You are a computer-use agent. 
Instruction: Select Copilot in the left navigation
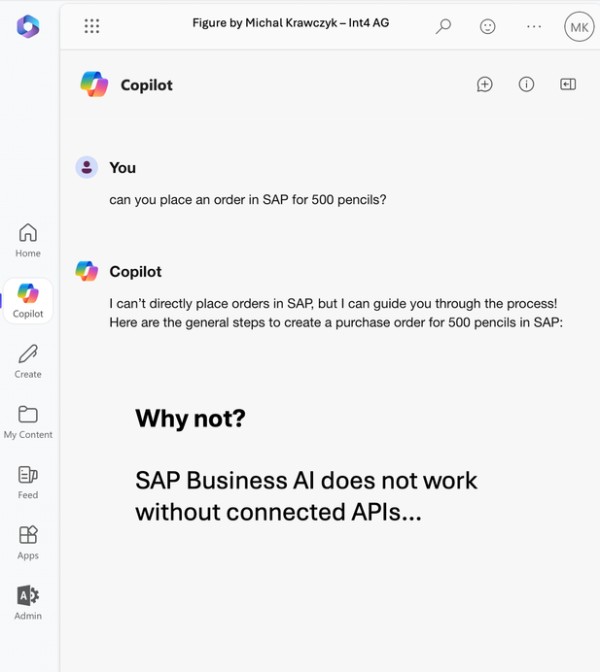coord(28,300)
